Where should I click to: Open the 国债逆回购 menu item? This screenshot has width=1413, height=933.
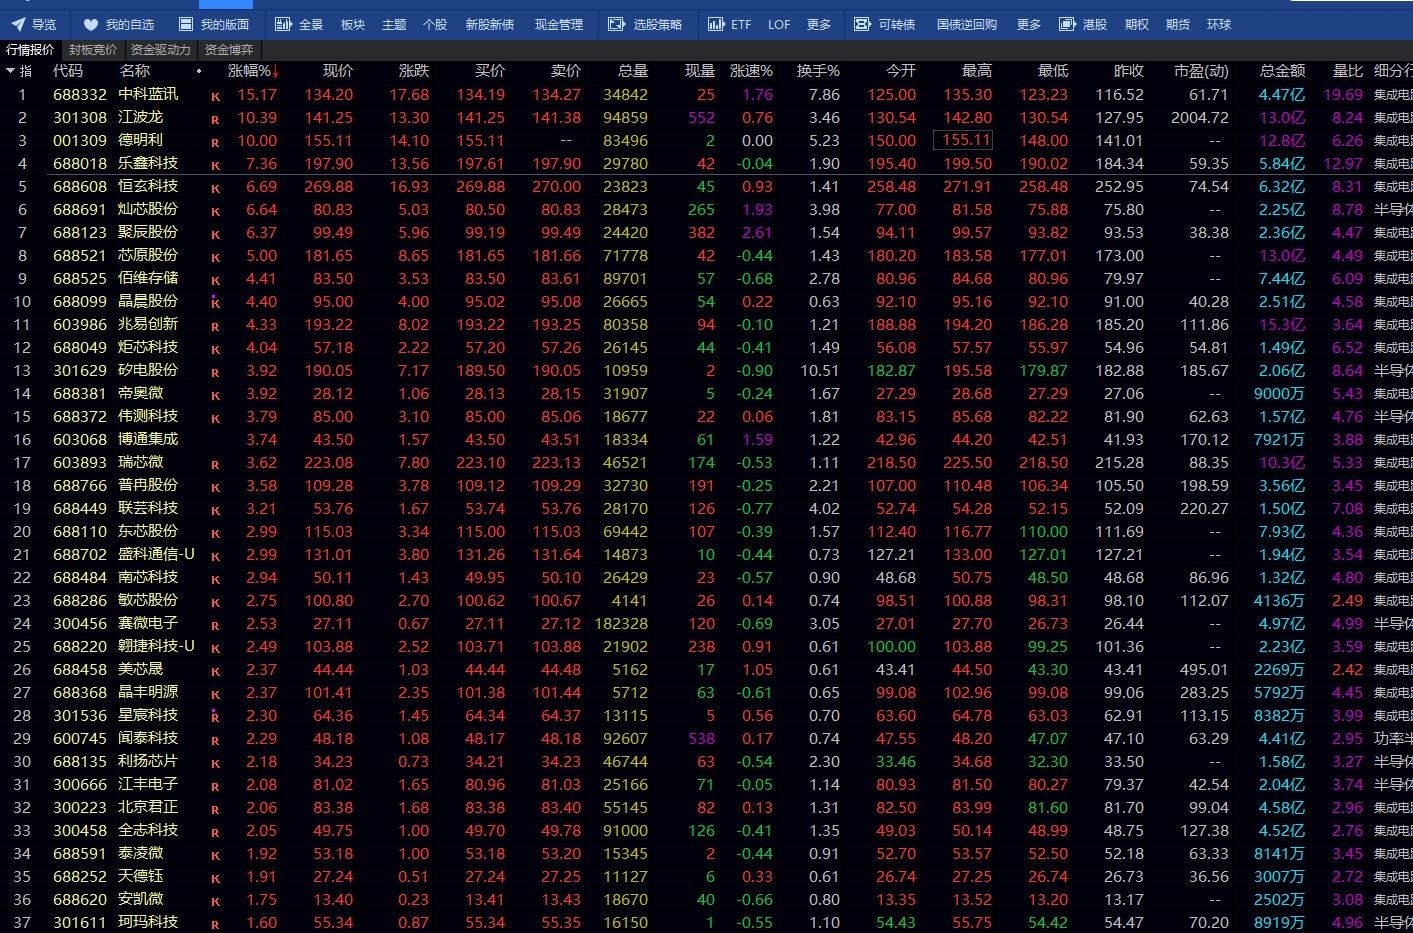pos(966,24)
